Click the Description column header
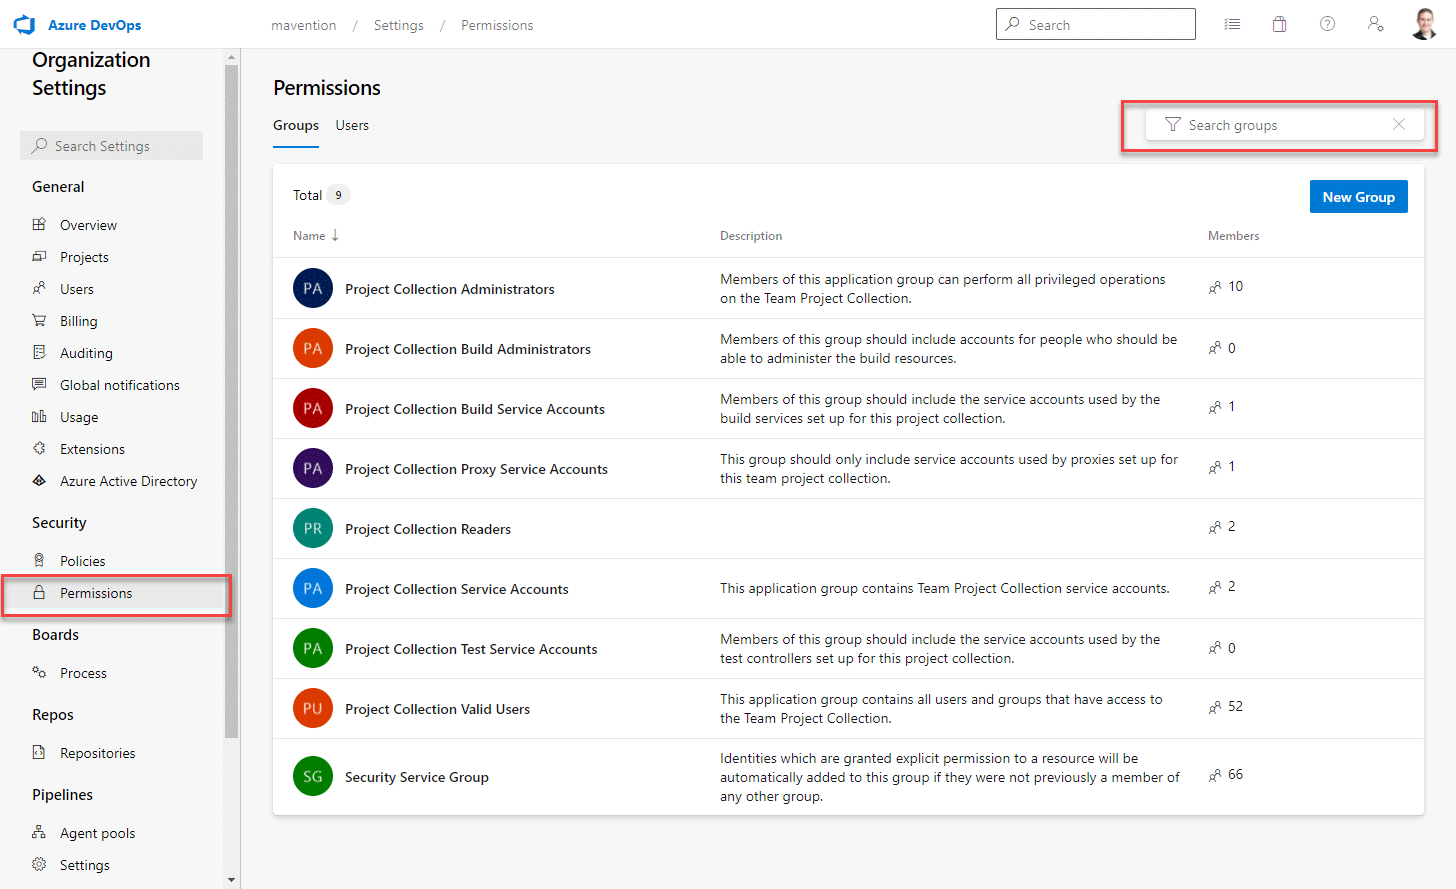 (751, 236)
